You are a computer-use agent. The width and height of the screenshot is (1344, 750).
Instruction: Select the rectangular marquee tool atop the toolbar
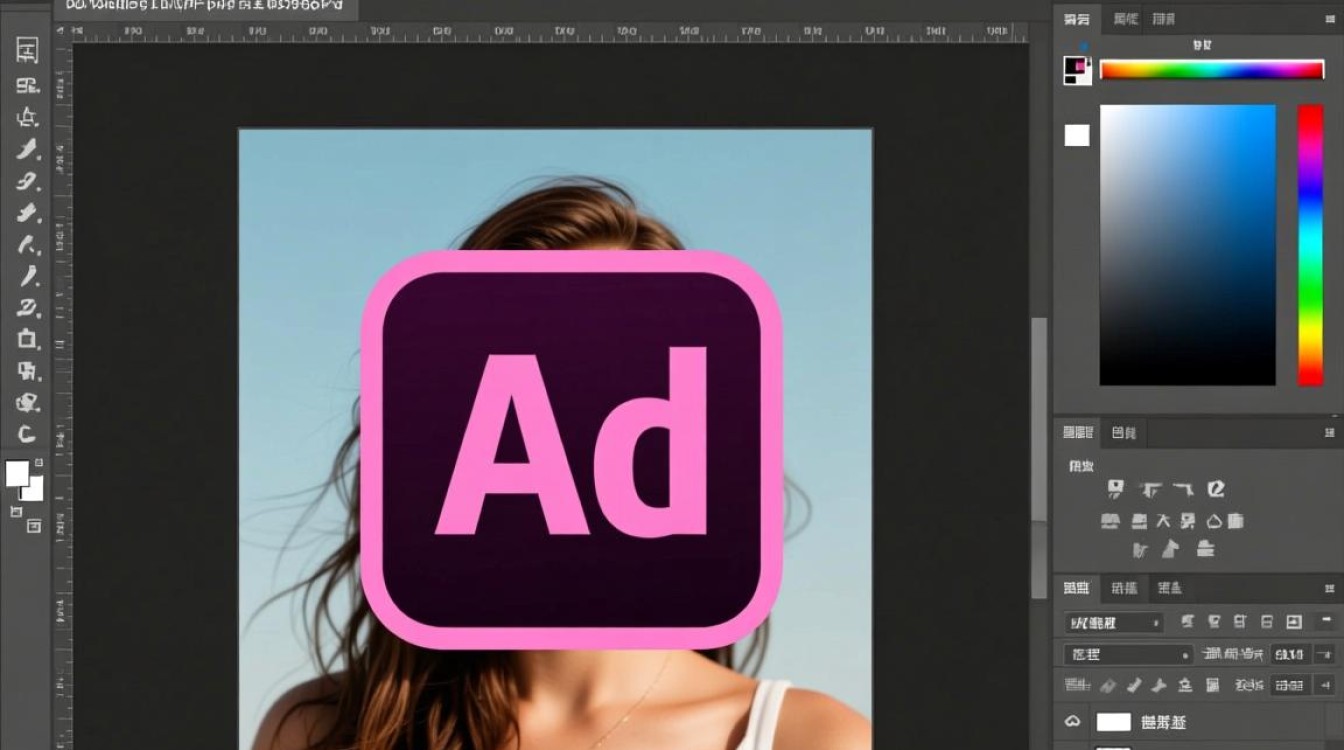pos(27,51)
